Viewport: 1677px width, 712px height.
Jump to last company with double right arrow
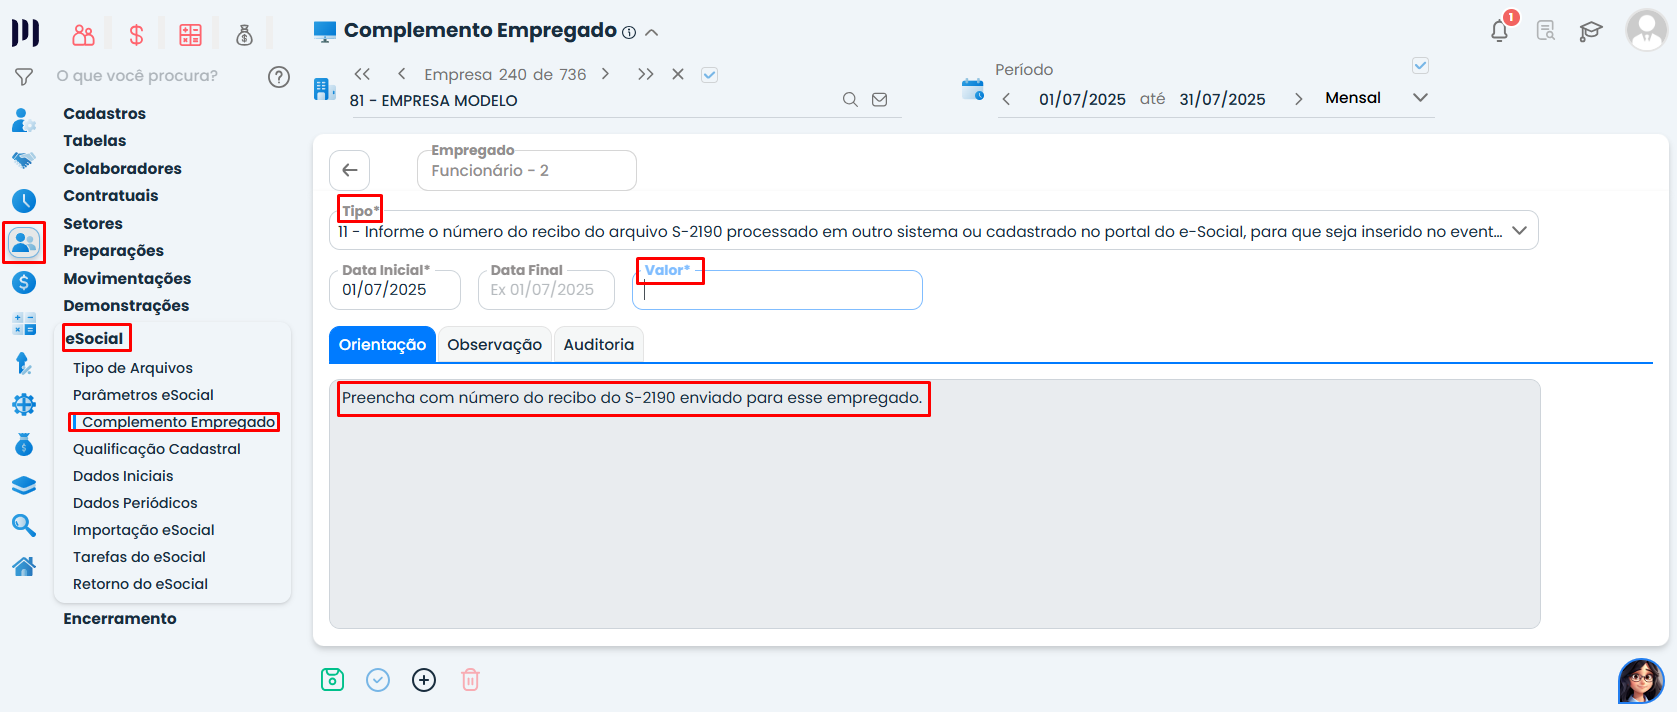646,74
